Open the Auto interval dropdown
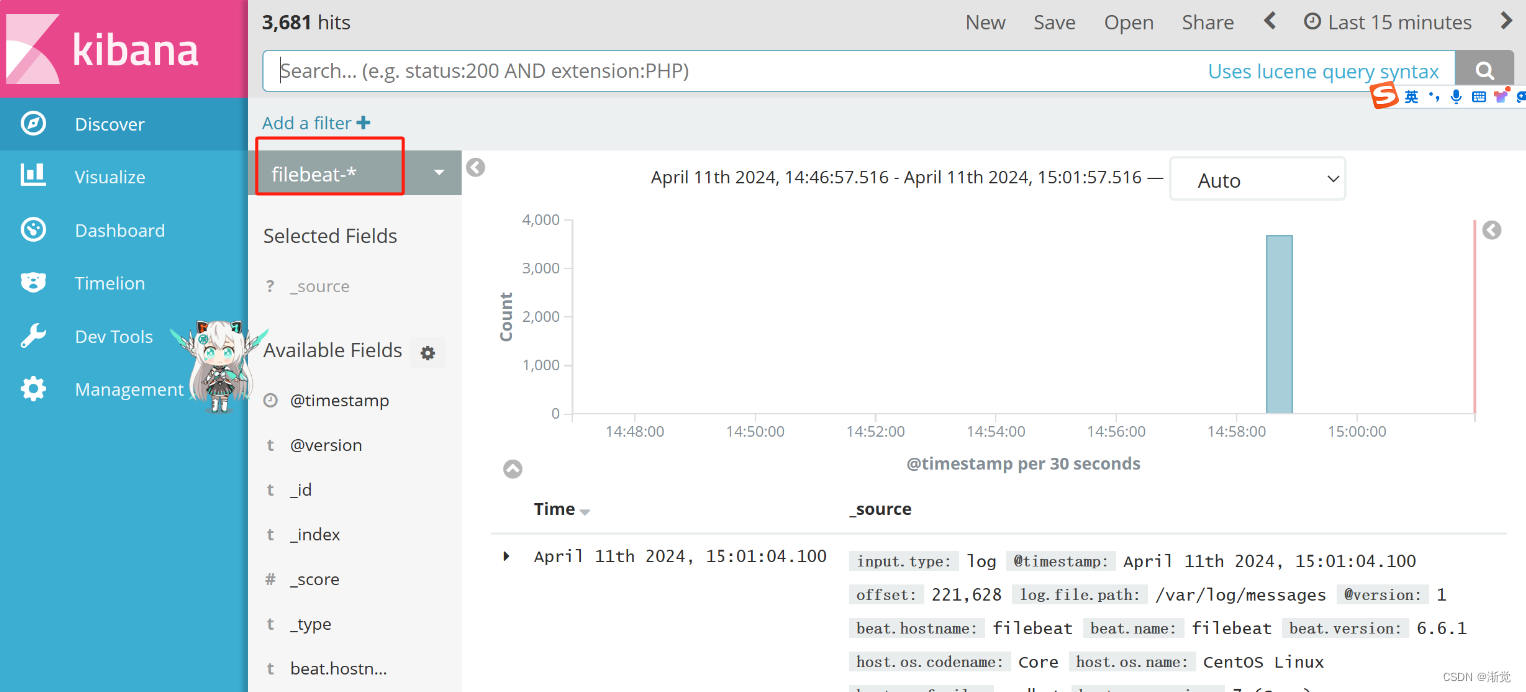Screen dimensions: 1526x692 (x=1257, y=180)
